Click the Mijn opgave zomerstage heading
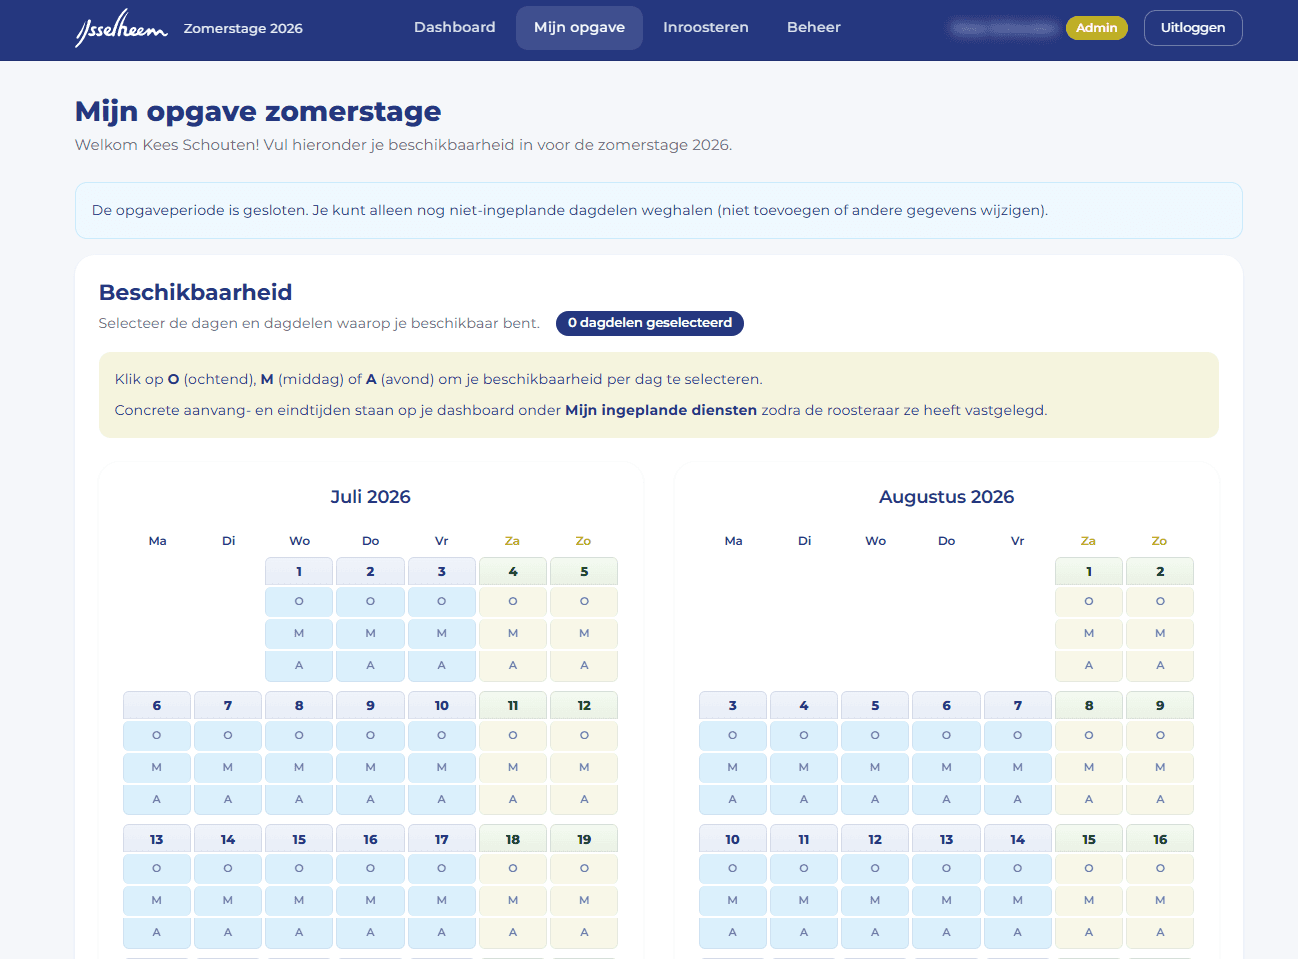Image resolution: width=1298 pixels, height=959 pixels. (x=258, y=111)
